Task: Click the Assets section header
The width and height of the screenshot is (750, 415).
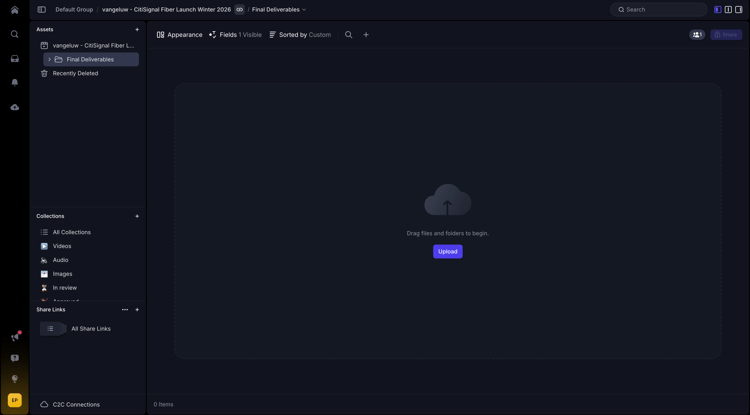Action: 45,29
